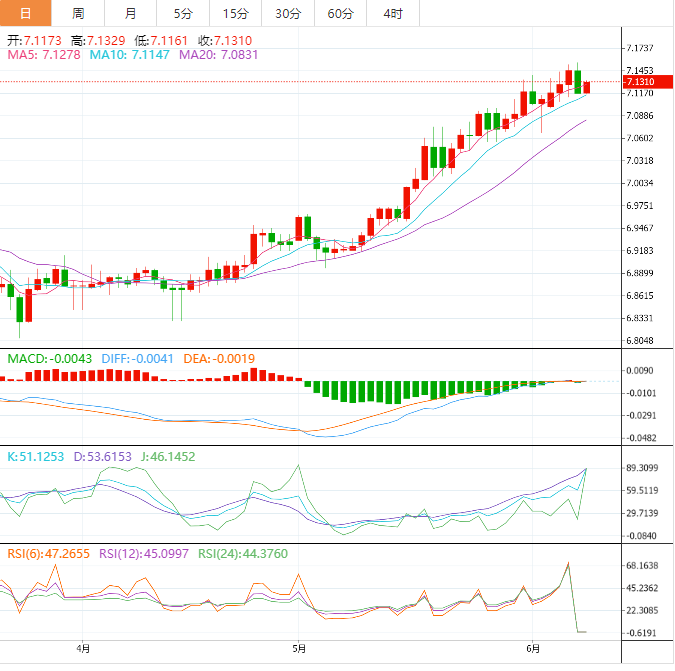This screenshot has height=671, width=675.
Task: Click the MACD indicator value label
Action: tap(50, 358)
